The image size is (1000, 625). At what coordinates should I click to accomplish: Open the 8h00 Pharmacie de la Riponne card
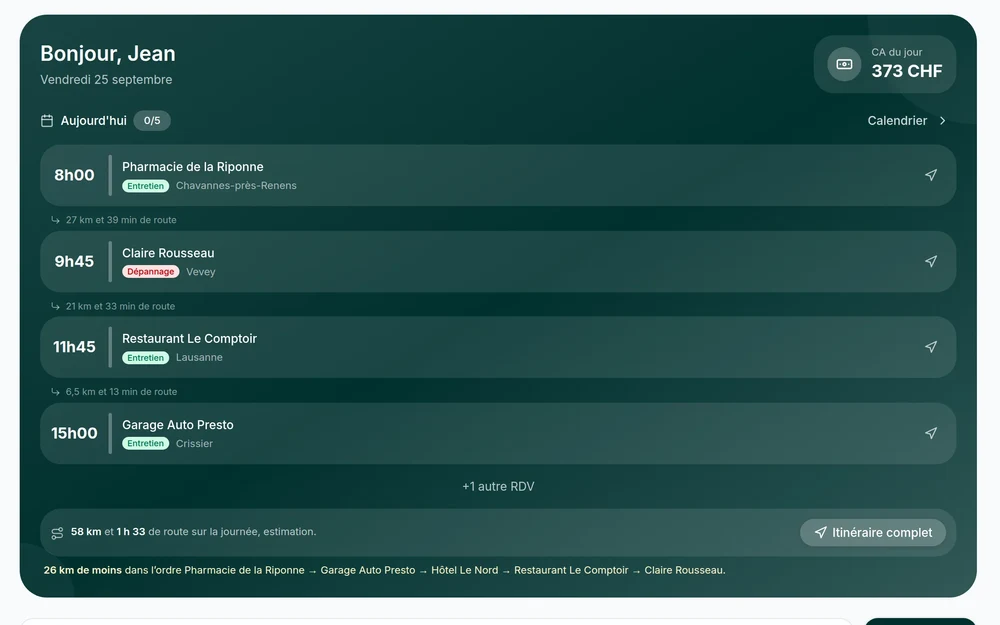click(x=498, y=175)
